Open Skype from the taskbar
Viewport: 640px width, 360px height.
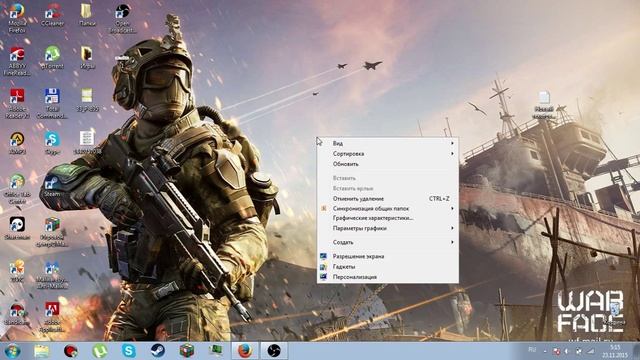(129, 351)
